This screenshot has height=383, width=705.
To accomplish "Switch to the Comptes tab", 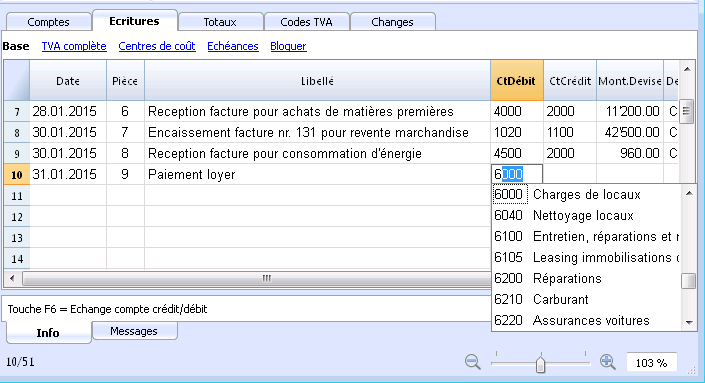I will coord(48,22).
